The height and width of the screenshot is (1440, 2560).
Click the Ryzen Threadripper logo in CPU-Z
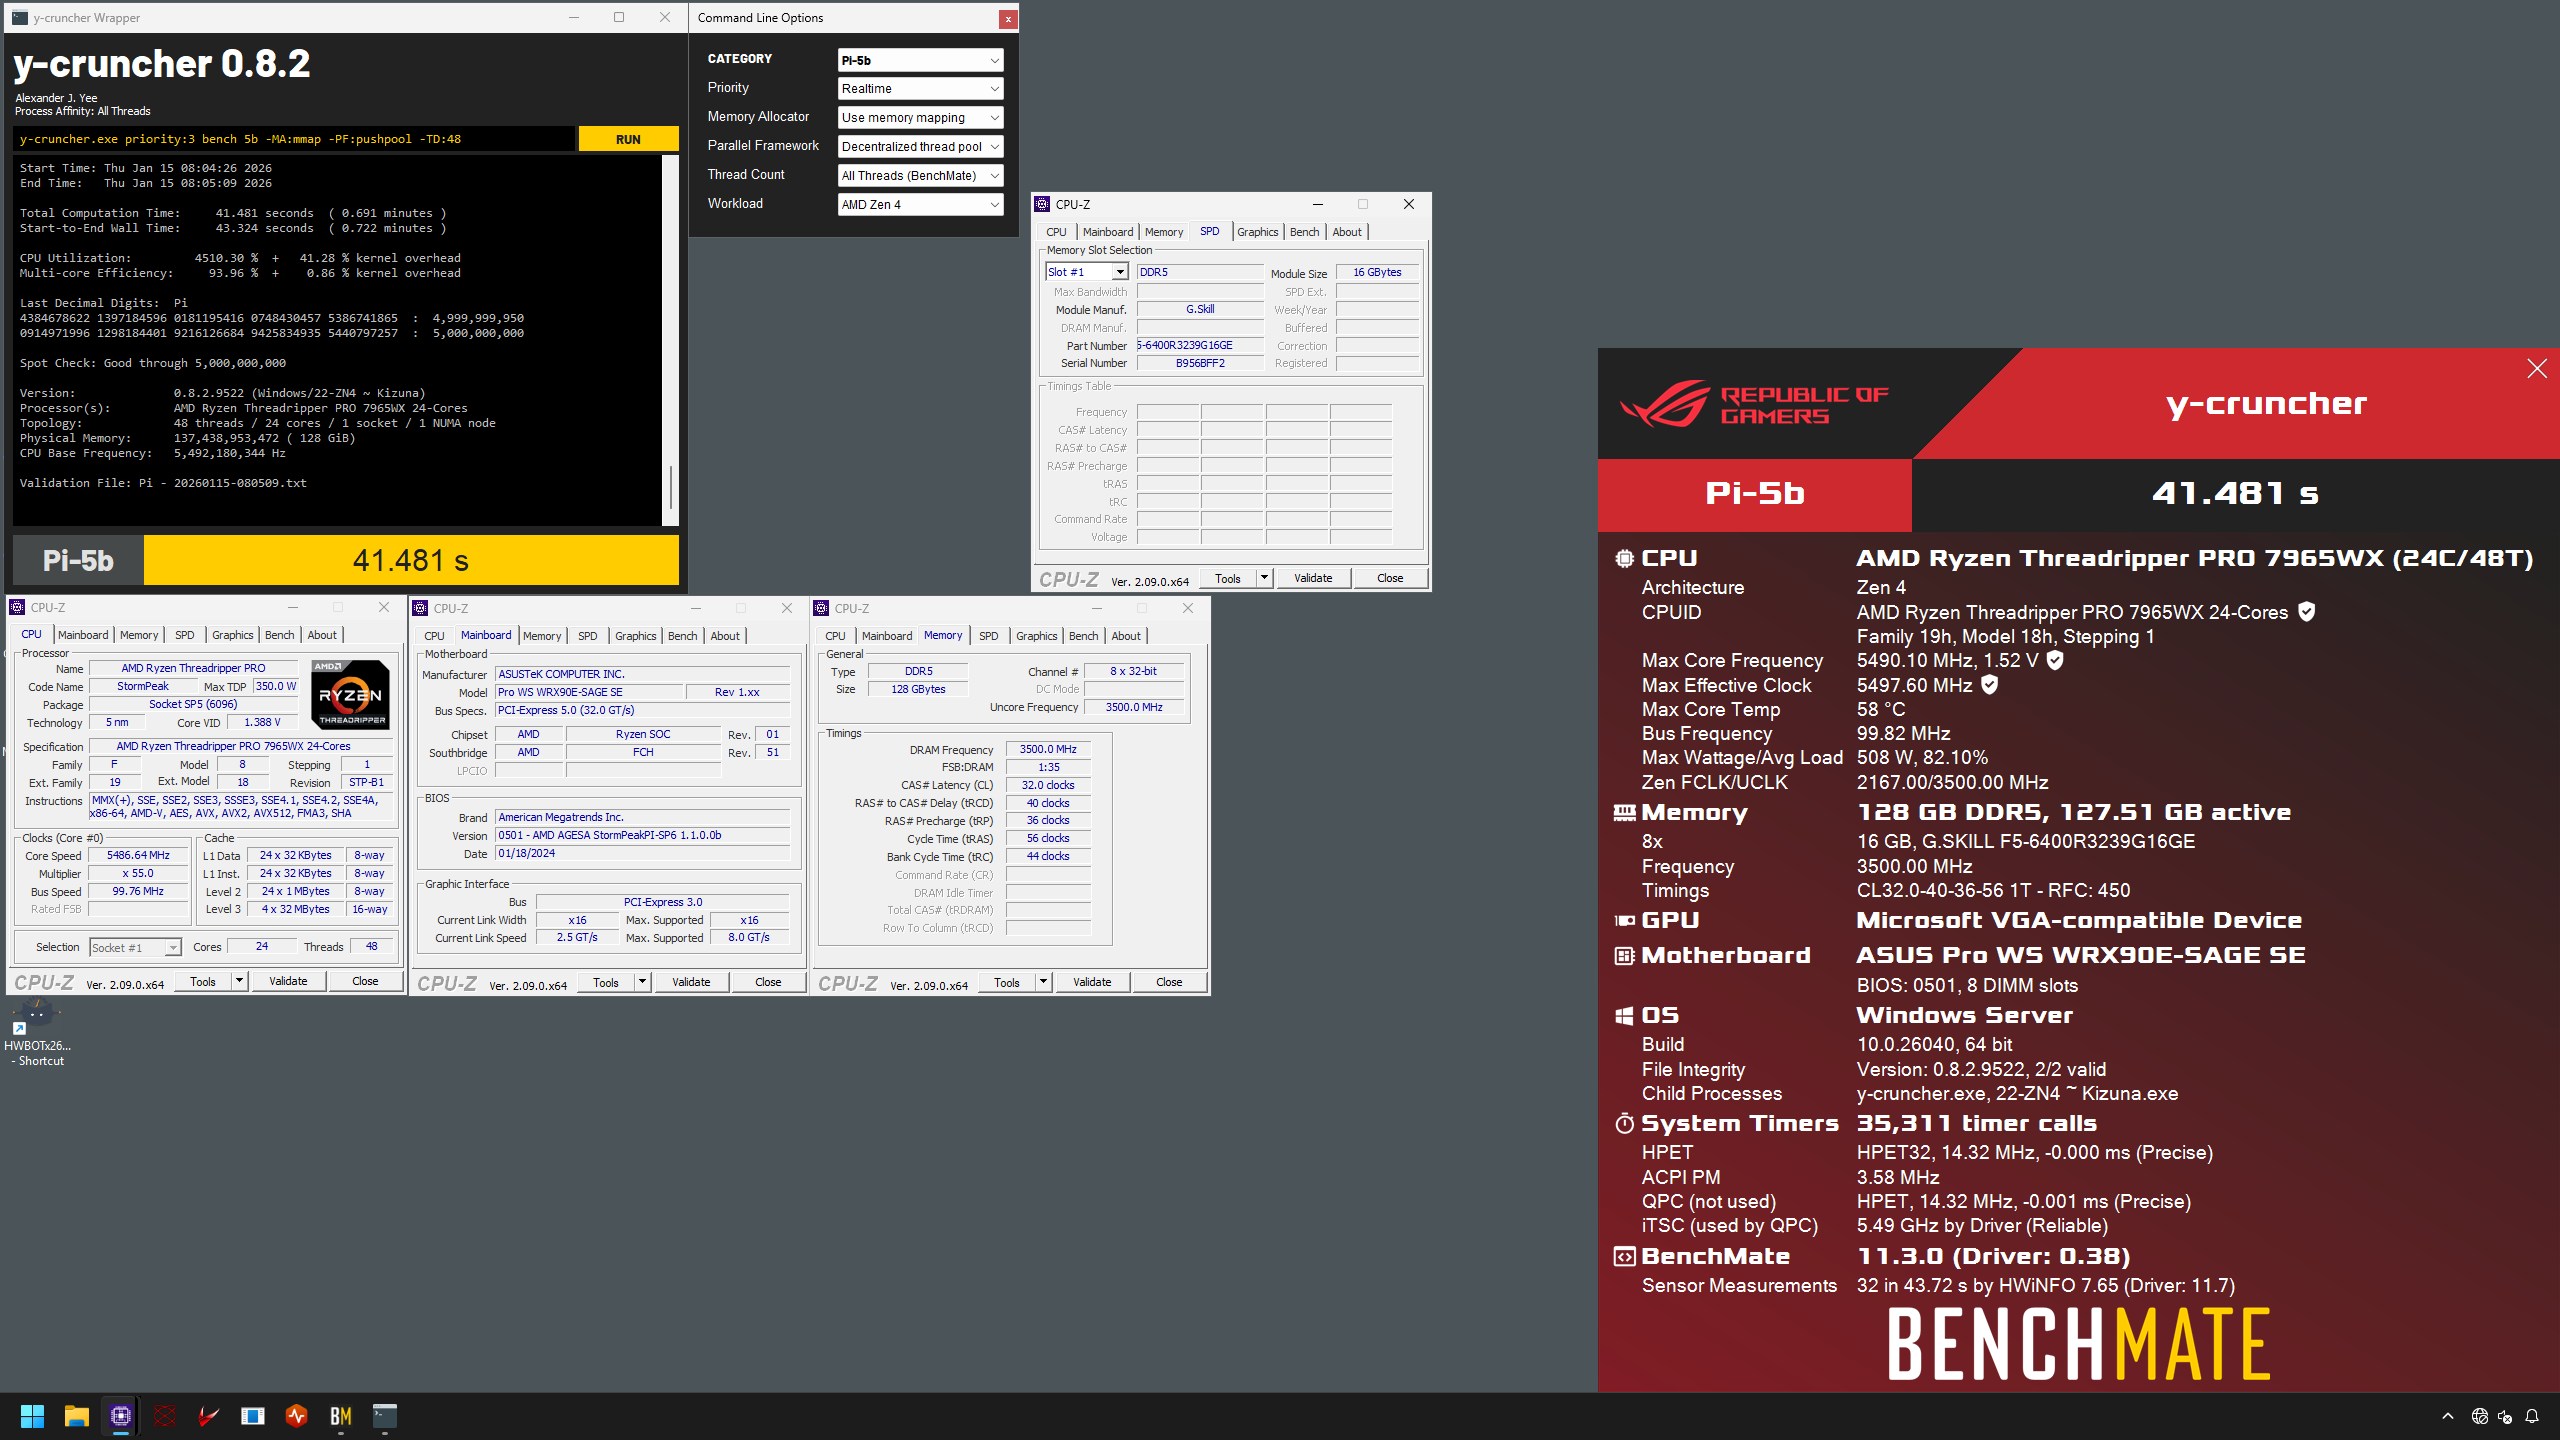[x=350, y=695]
